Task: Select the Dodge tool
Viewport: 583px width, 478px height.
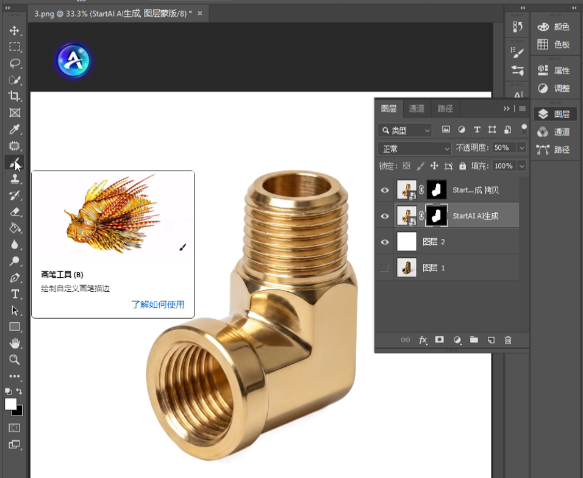Action: (15, 261)
